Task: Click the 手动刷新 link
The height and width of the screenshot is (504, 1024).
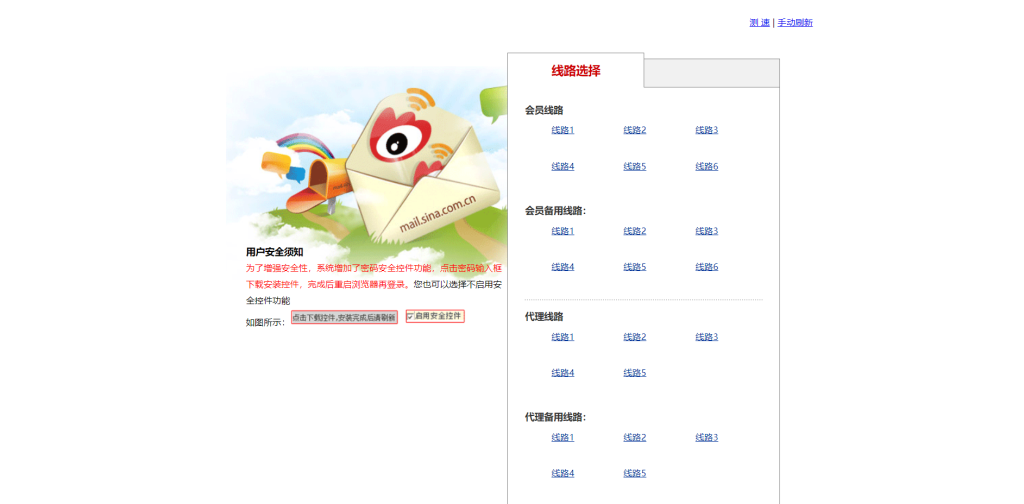Action: click(x=795, y=23)
